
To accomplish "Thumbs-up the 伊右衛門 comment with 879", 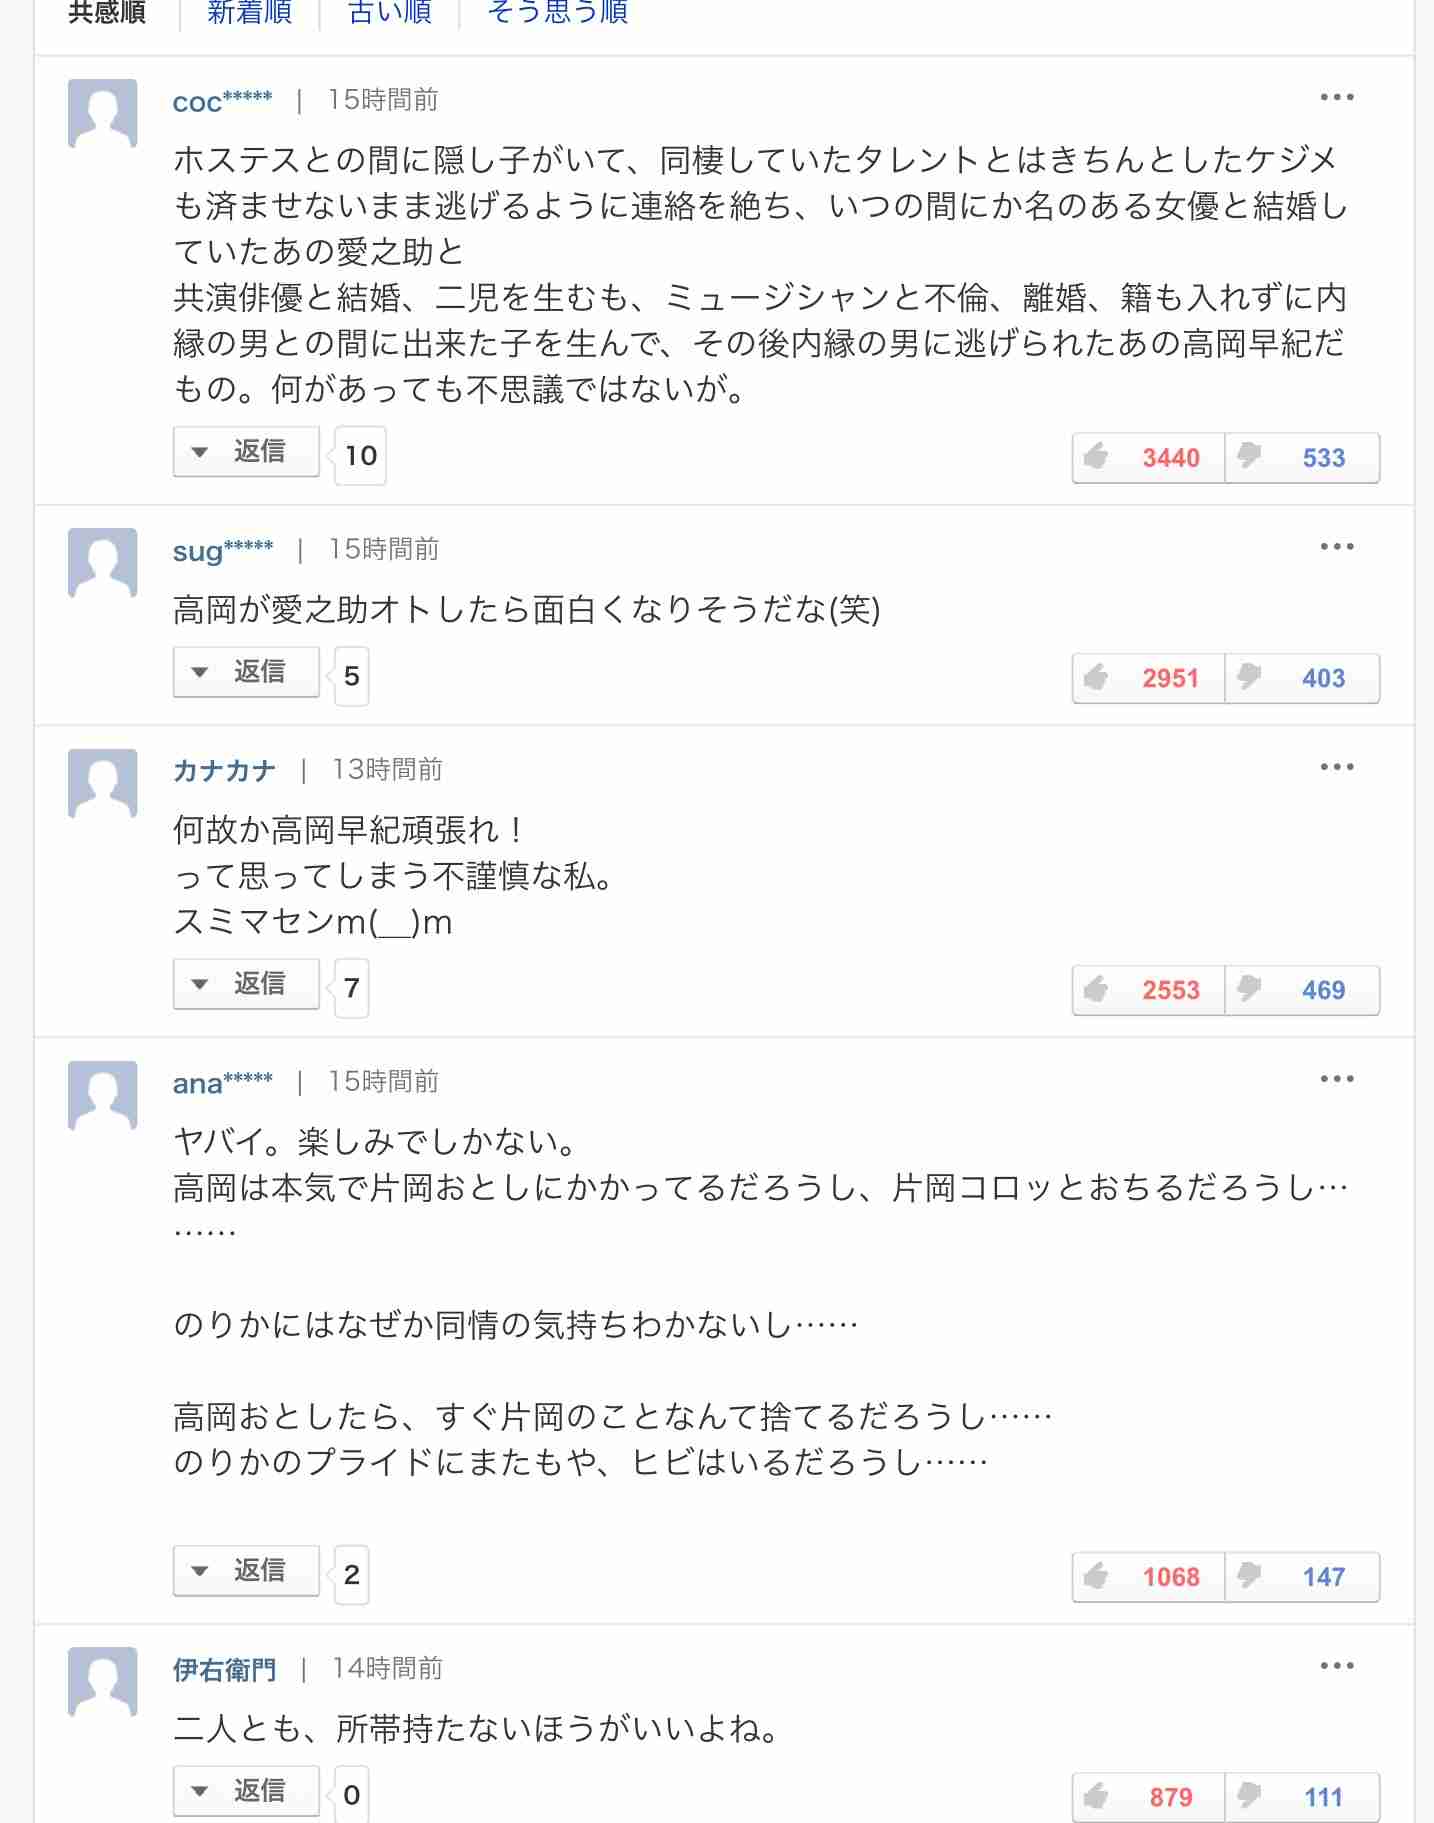I will pyautogui.click(x=1148, y=1797).
